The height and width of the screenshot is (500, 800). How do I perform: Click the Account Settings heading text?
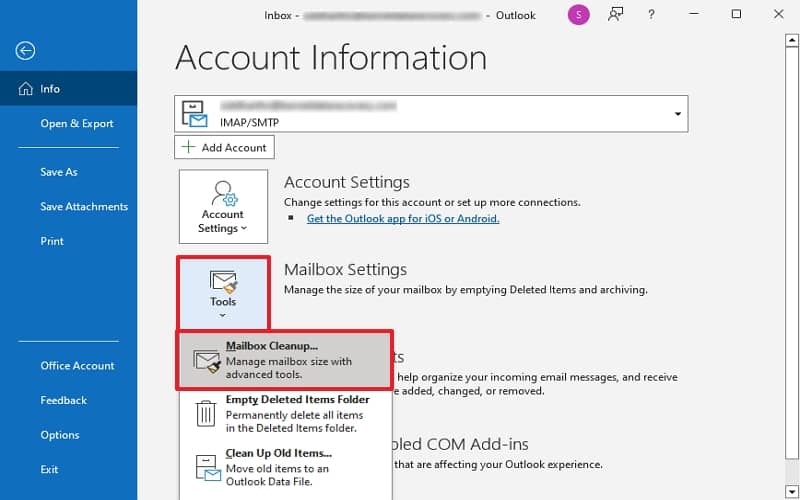[347, 182]
